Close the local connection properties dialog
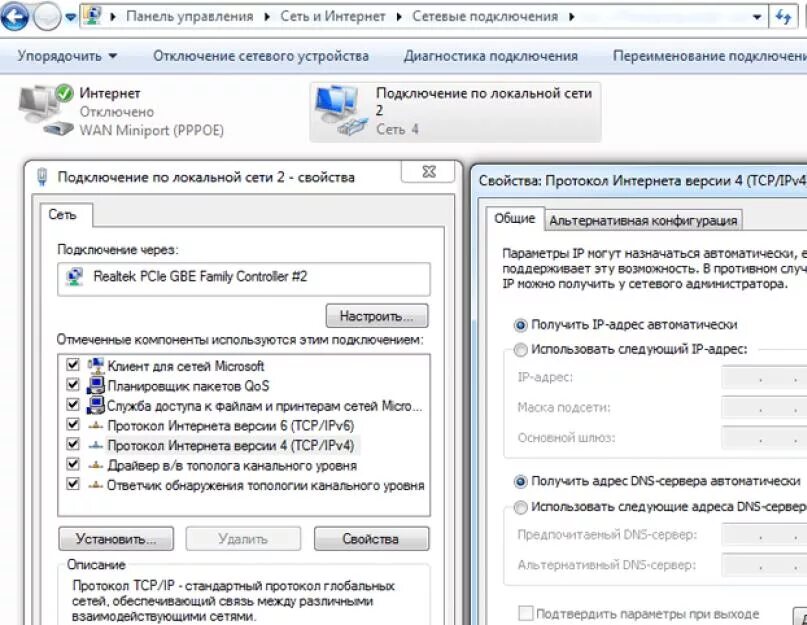This screenshot has height=625, width=807. tap(428, 171)
